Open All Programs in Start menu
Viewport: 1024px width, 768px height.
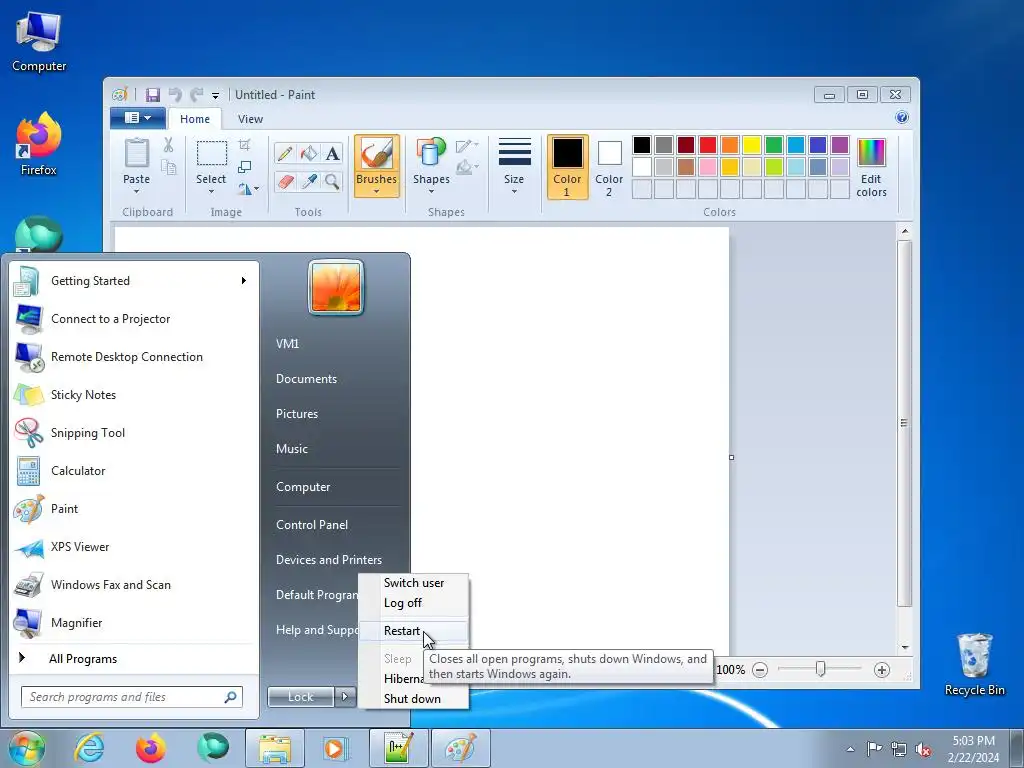[x=135, y=659]
